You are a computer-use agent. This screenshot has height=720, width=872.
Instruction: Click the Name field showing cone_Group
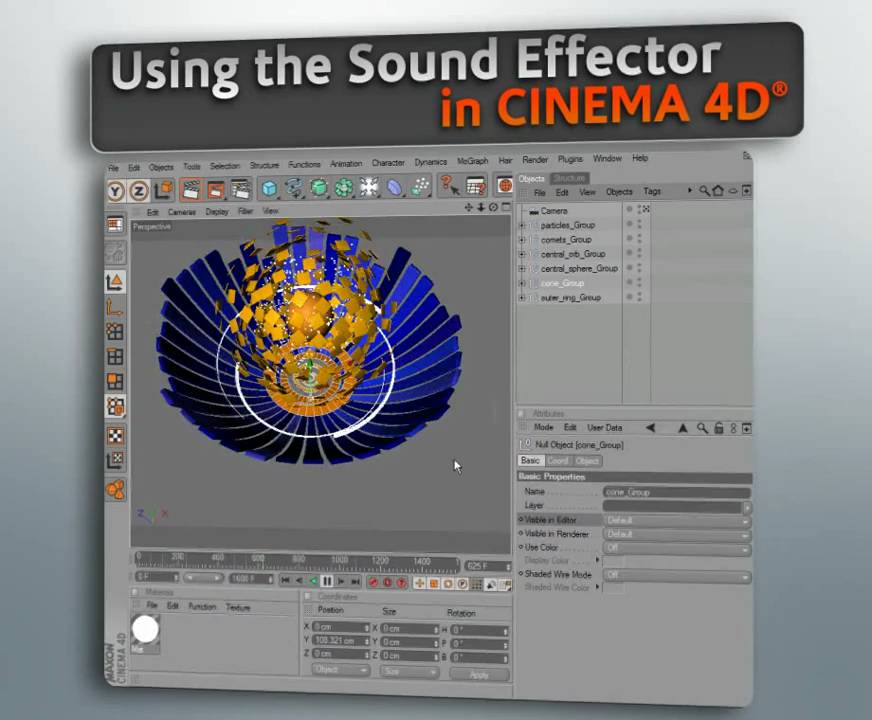(x=677, y=492)
